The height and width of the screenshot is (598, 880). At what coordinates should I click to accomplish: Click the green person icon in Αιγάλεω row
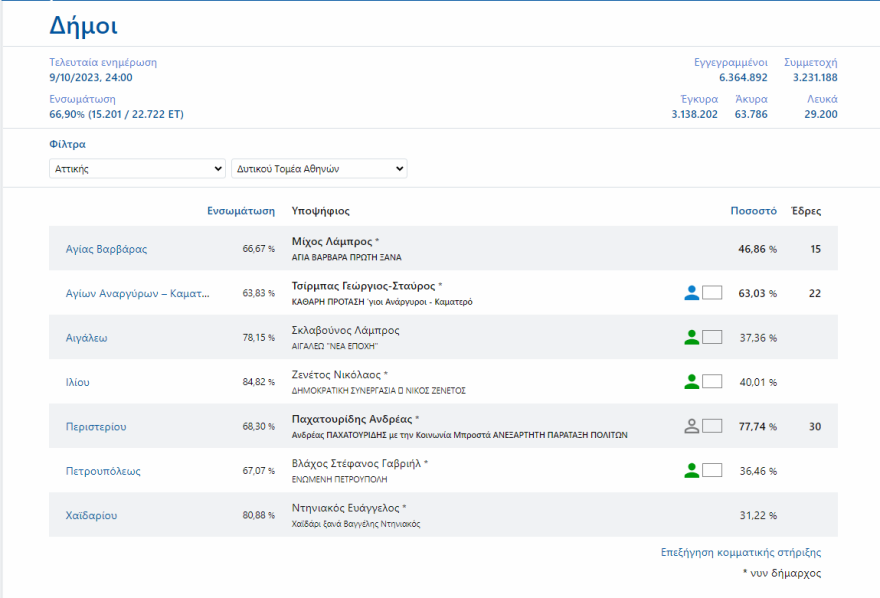coord(691,337)
